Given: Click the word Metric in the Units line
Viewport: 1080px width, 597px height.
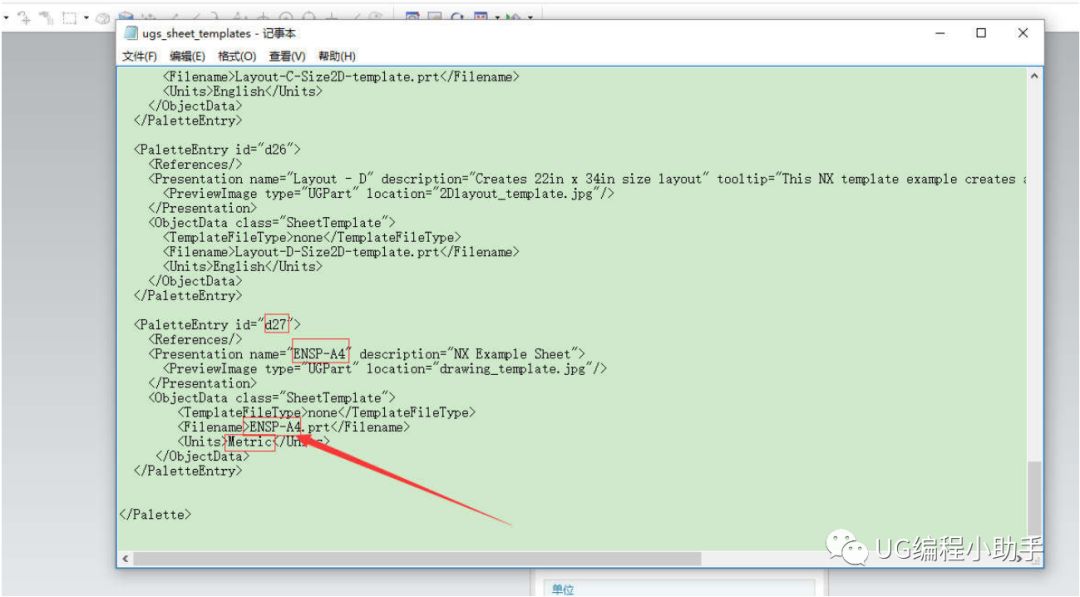Looking at the screenshot, I should pos(250,441).
